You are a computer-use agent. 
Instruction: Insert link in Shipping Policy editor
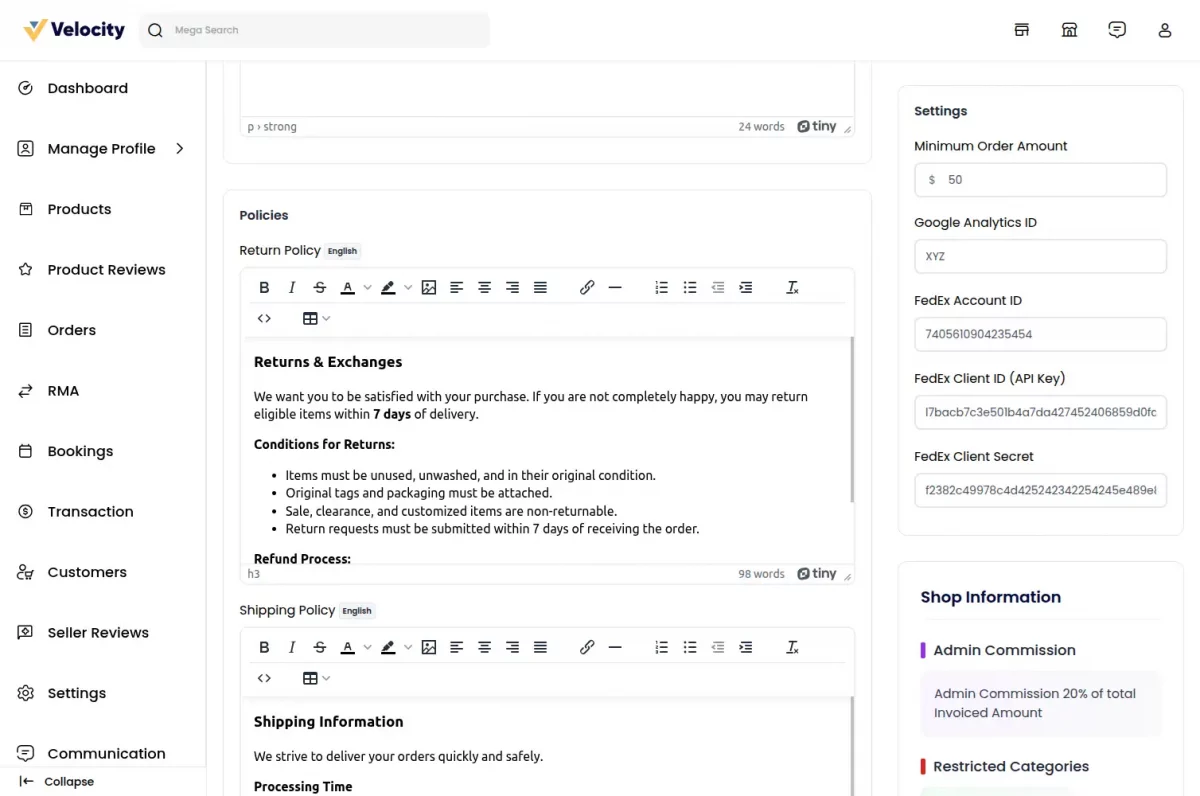(587, 647)
